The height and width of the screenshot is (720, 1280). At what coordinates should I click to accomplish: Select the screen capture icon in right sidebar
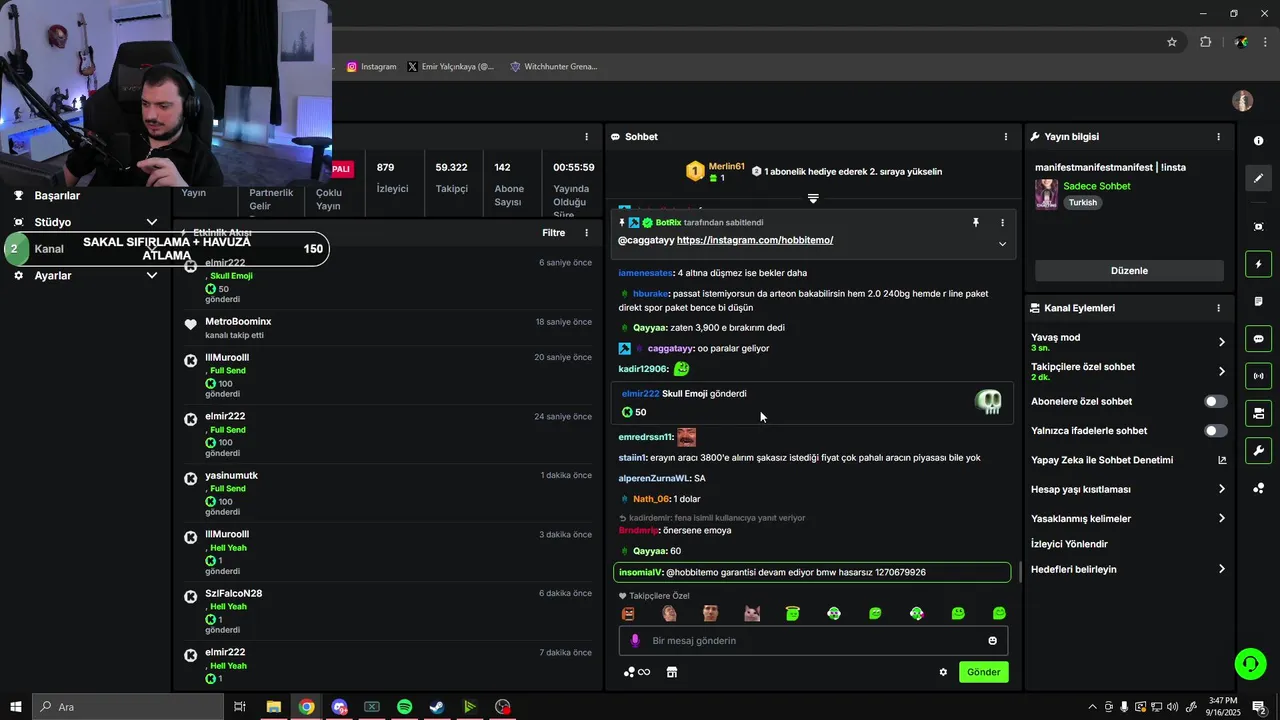(x=1258, y=227)
